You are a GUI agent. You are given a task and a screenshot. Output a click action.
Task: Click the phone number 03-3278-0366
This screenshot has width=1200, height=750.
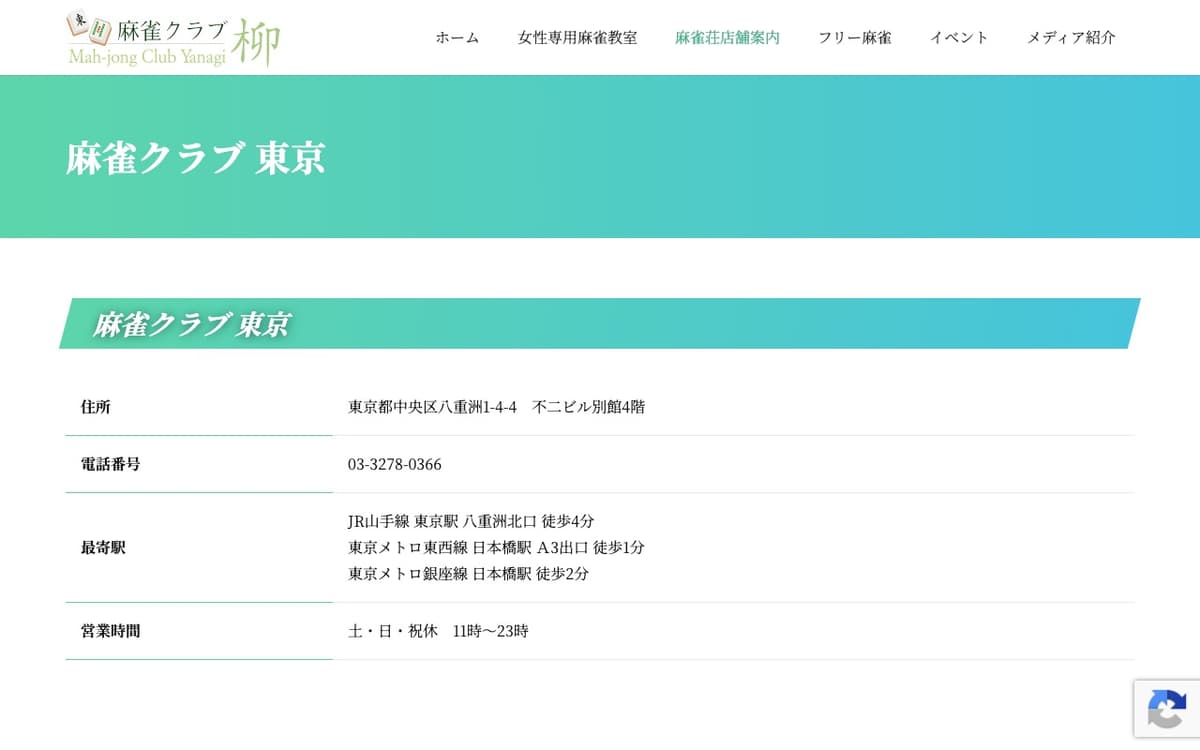[395, 464]
